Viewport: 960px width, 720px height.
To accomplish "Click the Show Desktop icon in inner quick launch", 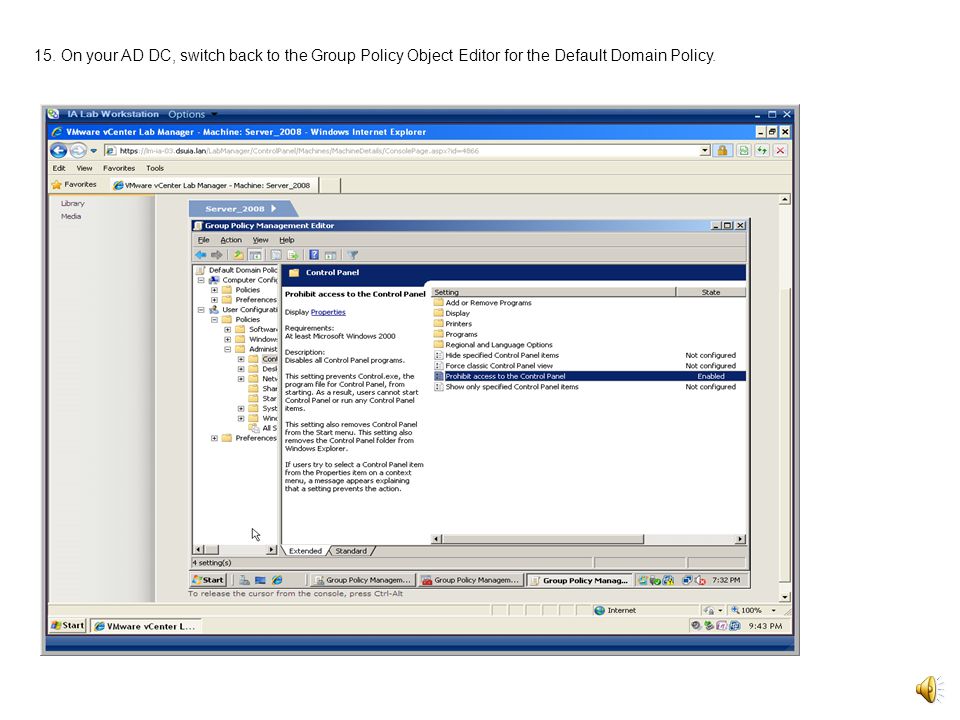I will (x=260, y=580).
